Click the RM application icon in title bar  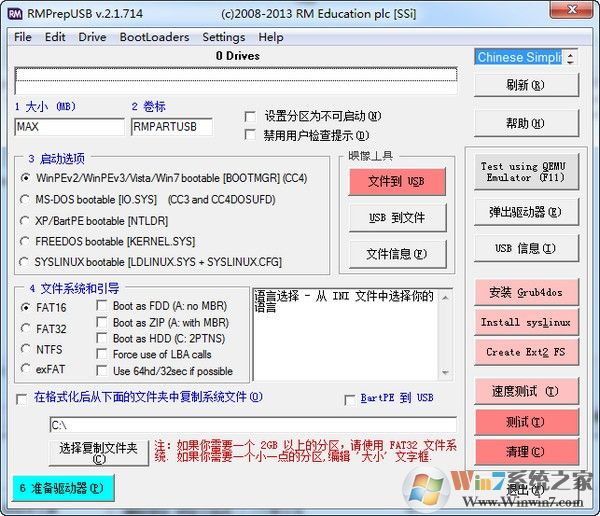tap(15, 14)
